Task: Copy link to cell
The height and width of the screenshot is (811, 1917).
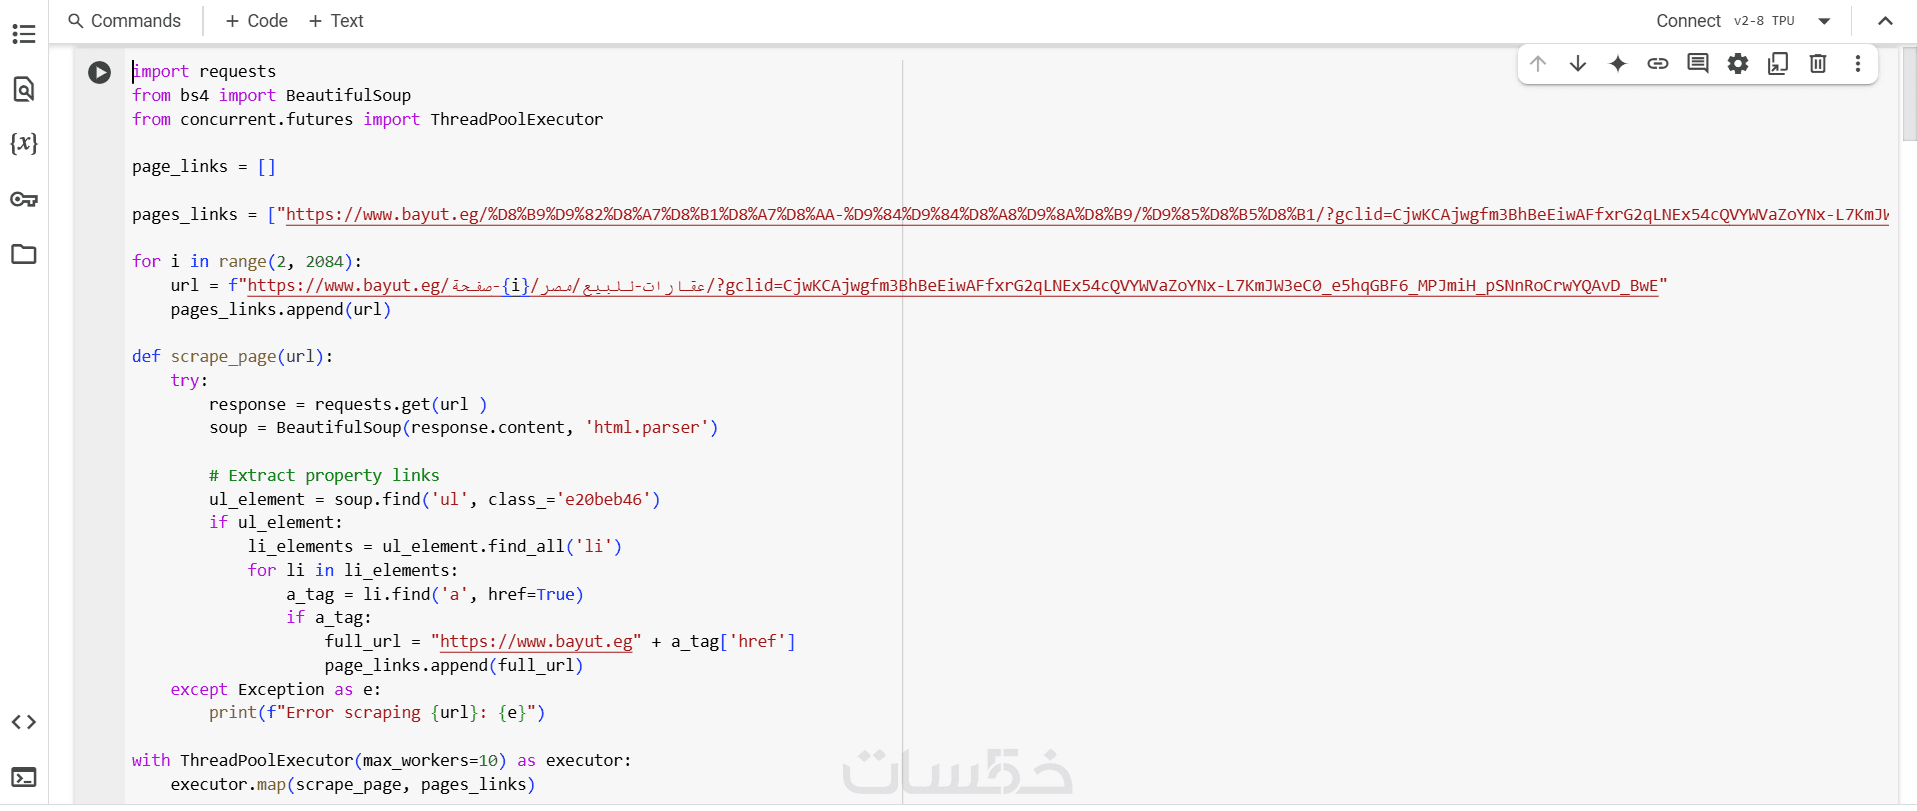Action: (1658, 64)
